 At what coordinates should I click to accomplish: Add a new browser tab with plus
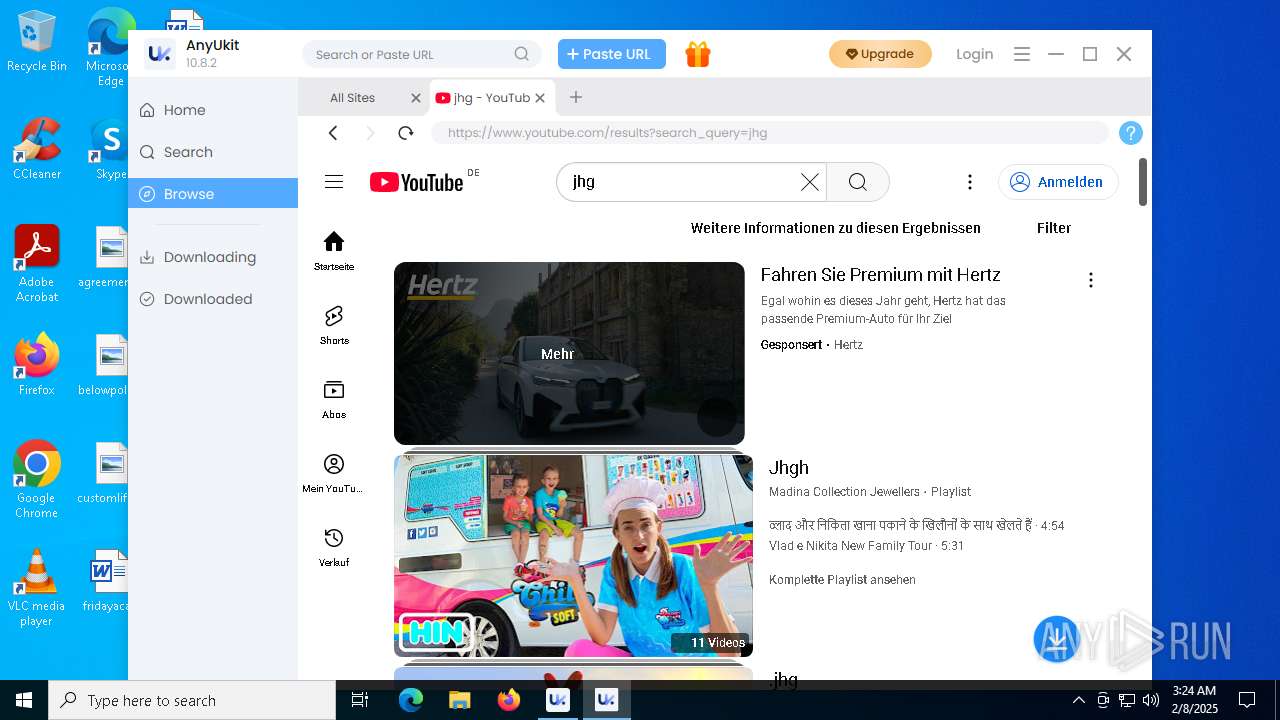coord(575,97)
